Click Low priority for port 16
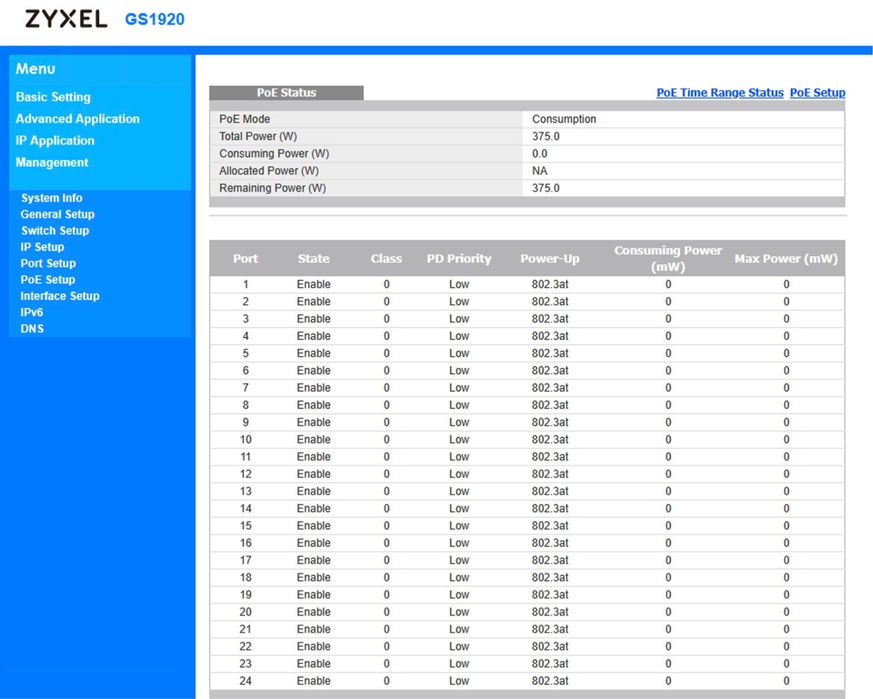 [x=459, y=543]
